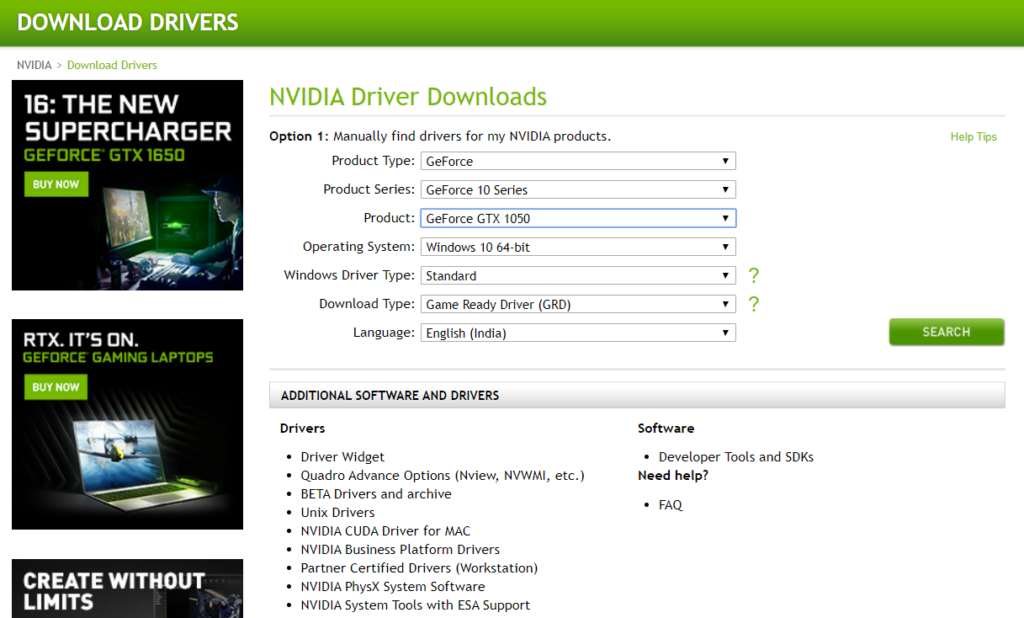This screenshot has height=618, width=1024.
Task: Open the Help Tips link
Action: (x=973, y=137)
